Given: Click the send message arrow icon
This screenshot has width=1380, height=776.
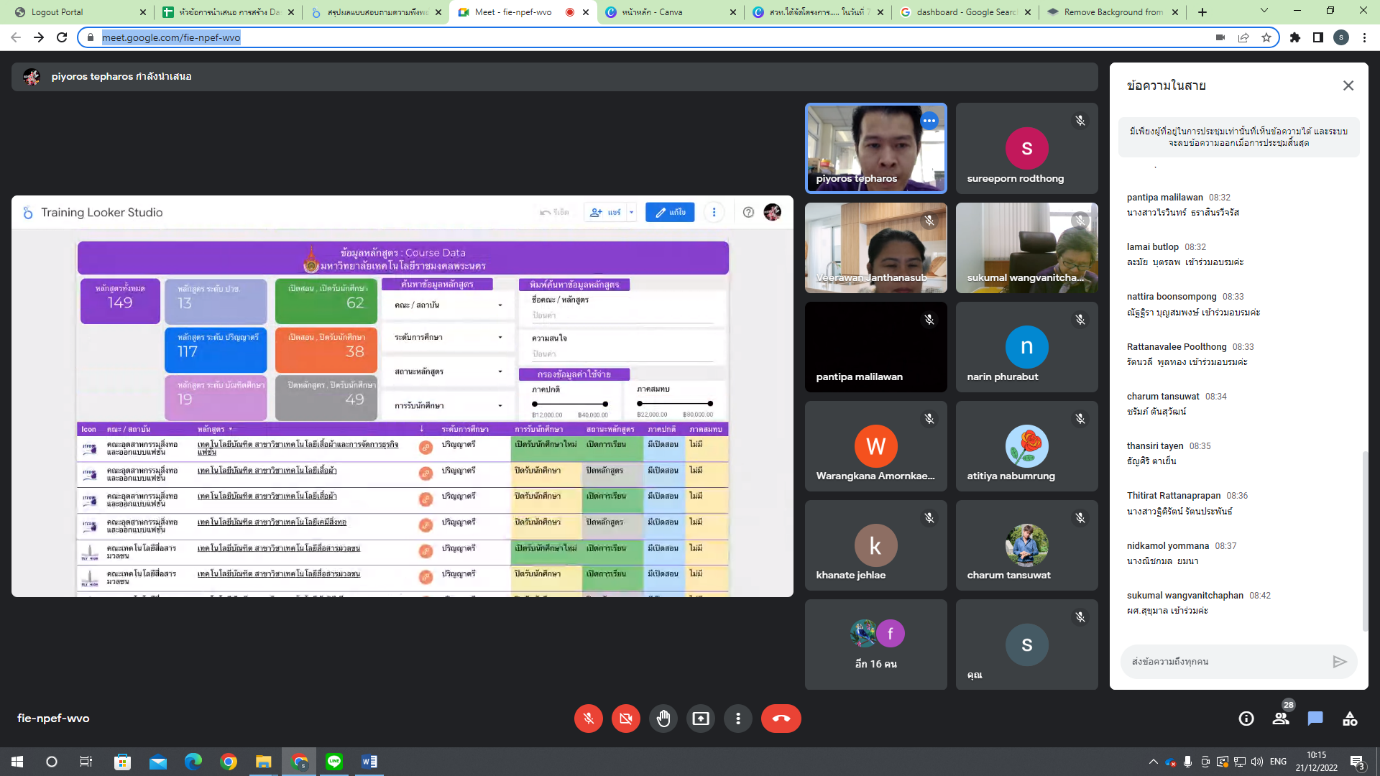Looking at the screenshot, I should pyautogui.click(x=1340, y=662).
